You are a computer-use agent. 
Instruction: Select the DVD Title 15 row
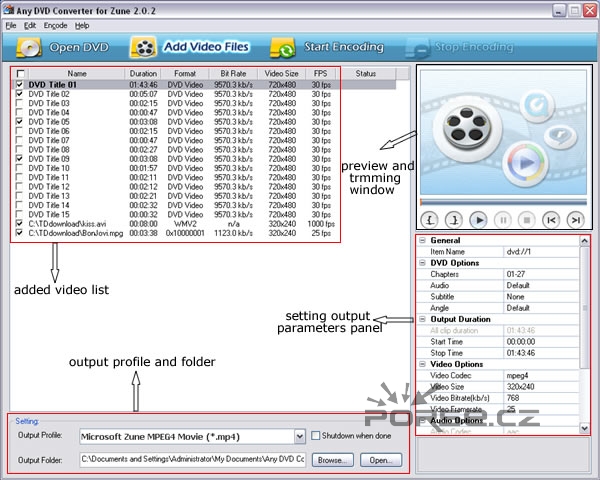pyautogui.click(x=204, y=214)
